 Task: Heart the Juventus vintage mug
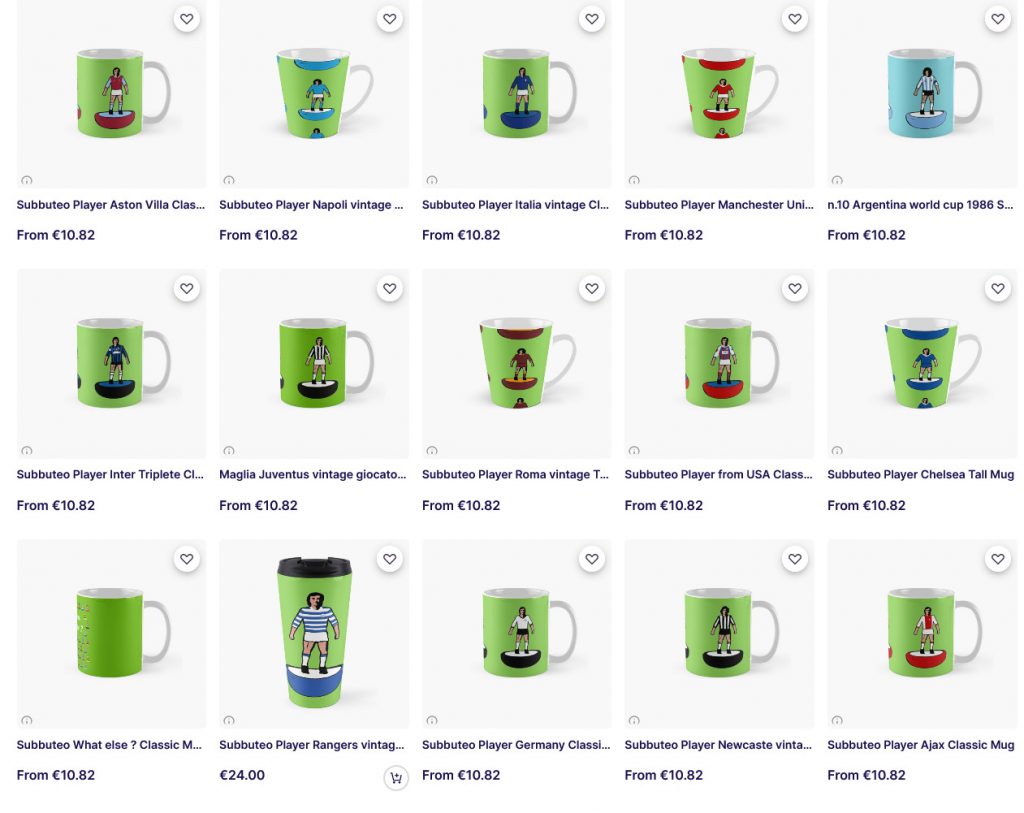tap(390, 289)
